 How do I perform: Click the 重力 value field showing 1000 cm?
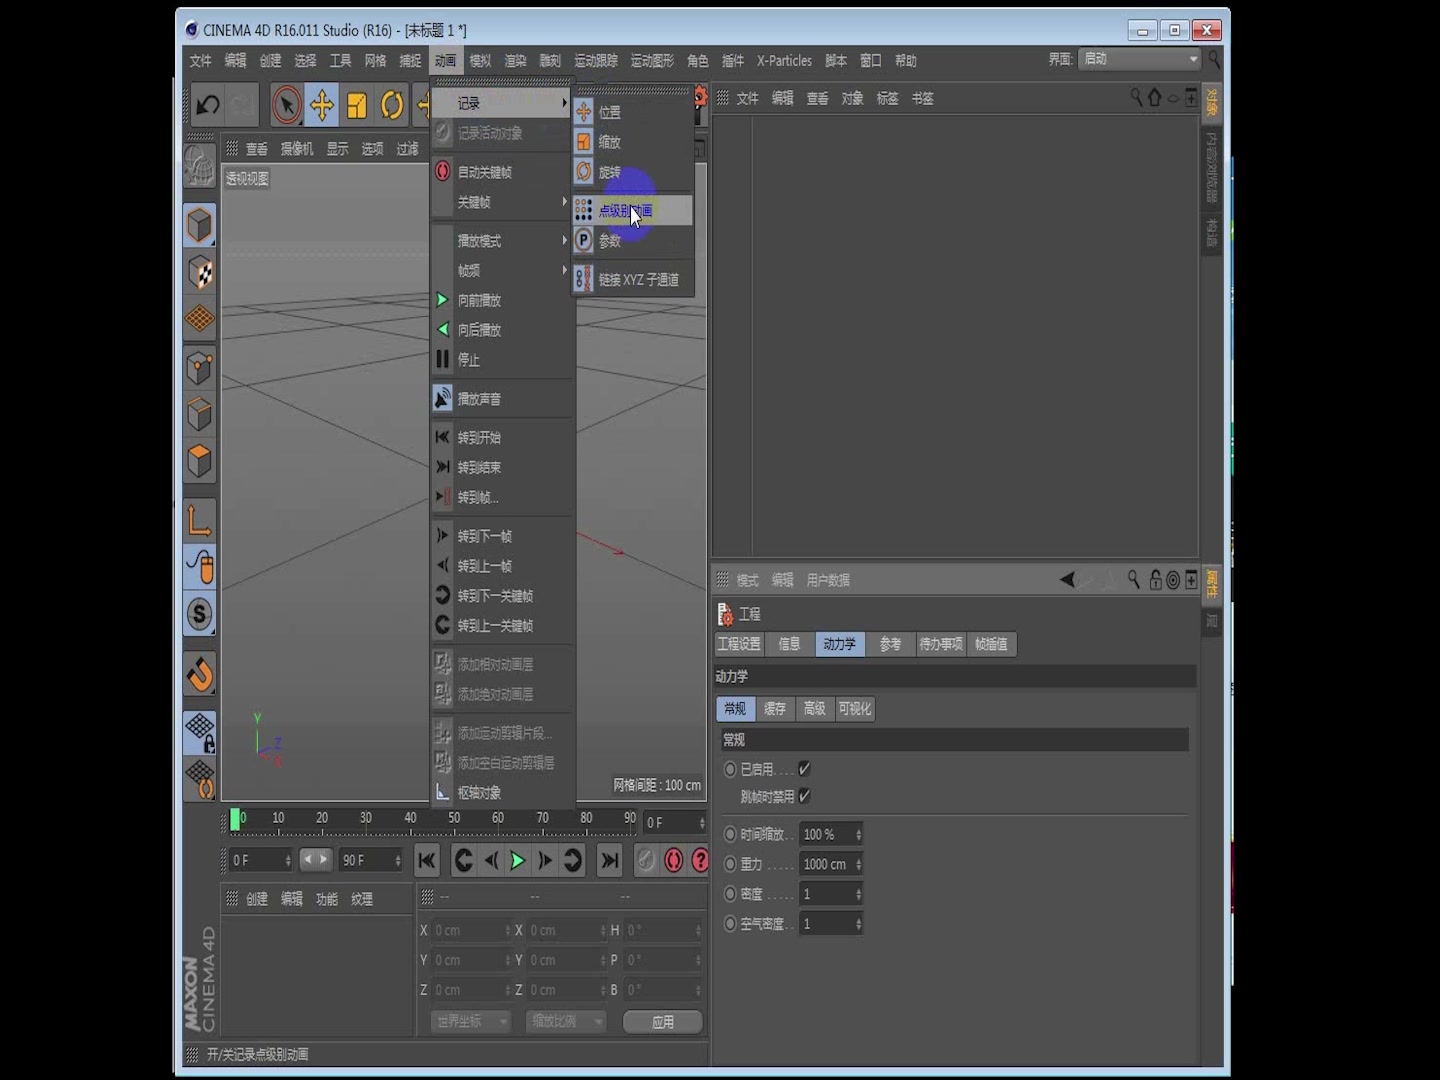(x=826, y=863)
